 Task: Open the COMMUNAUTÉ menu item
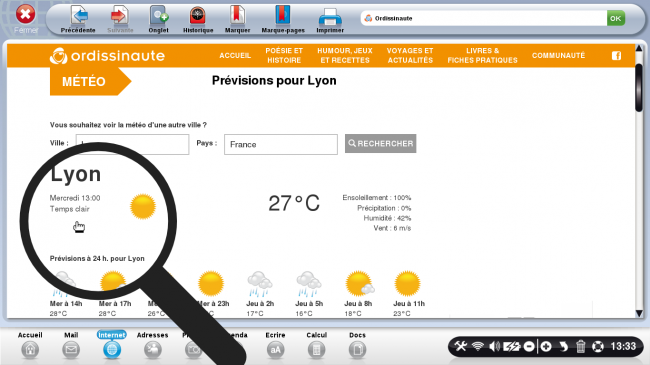click(558, 56)
